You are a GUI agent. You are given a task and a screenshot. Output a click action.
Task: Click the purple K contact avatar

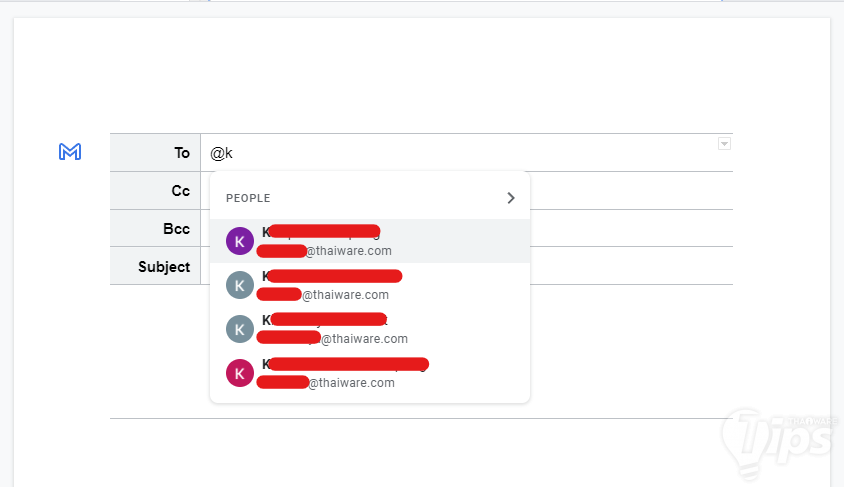[x=239, y=241]
